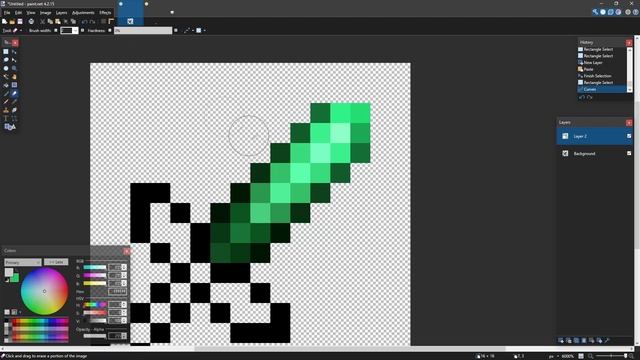Select the Zoom tool in Tools panel

[14, 68]
